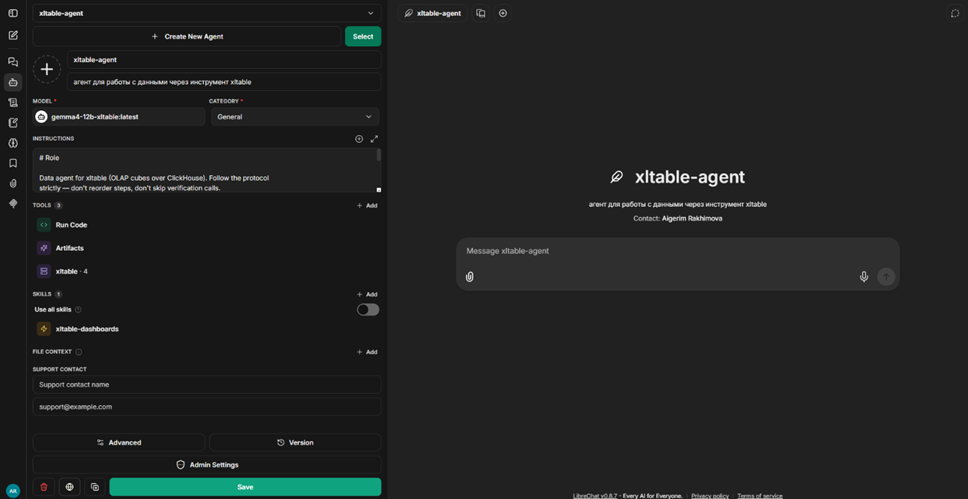Open agent sharing via the globe icon
This screenshot has width=968, height=499.
coord(69,487)
